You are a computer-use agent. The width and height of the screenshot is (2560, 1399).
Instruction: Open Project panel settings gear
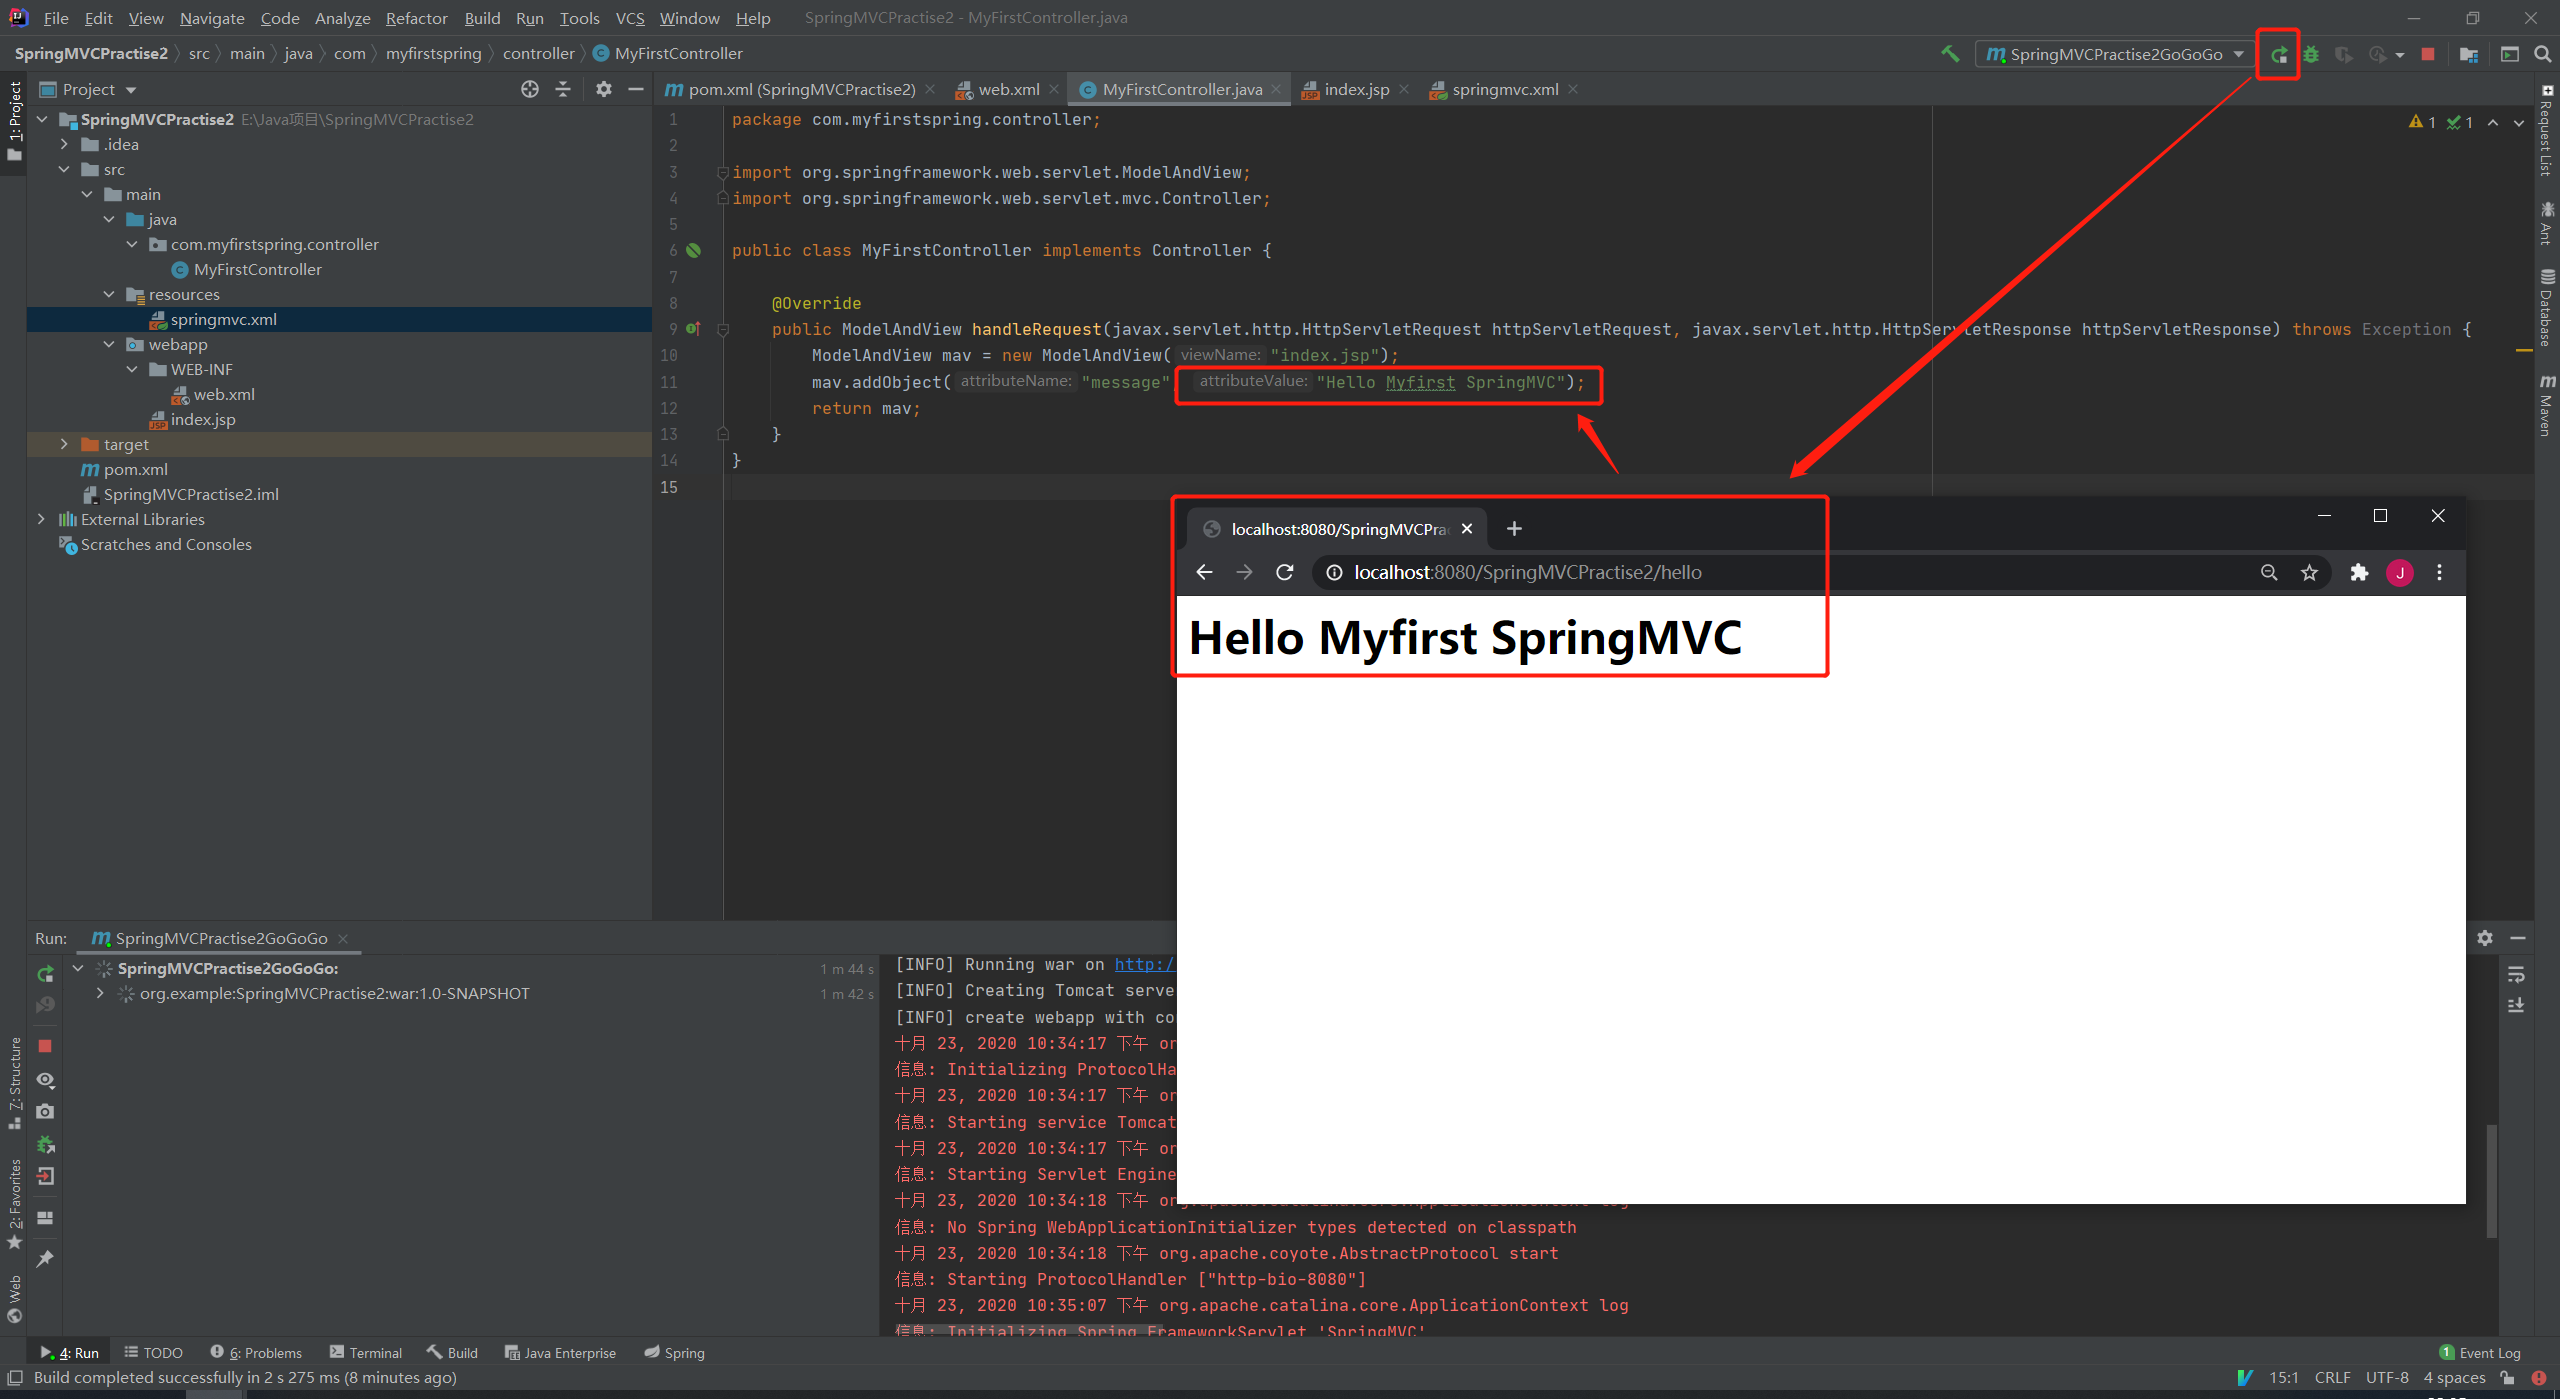(x=603, y=89)
